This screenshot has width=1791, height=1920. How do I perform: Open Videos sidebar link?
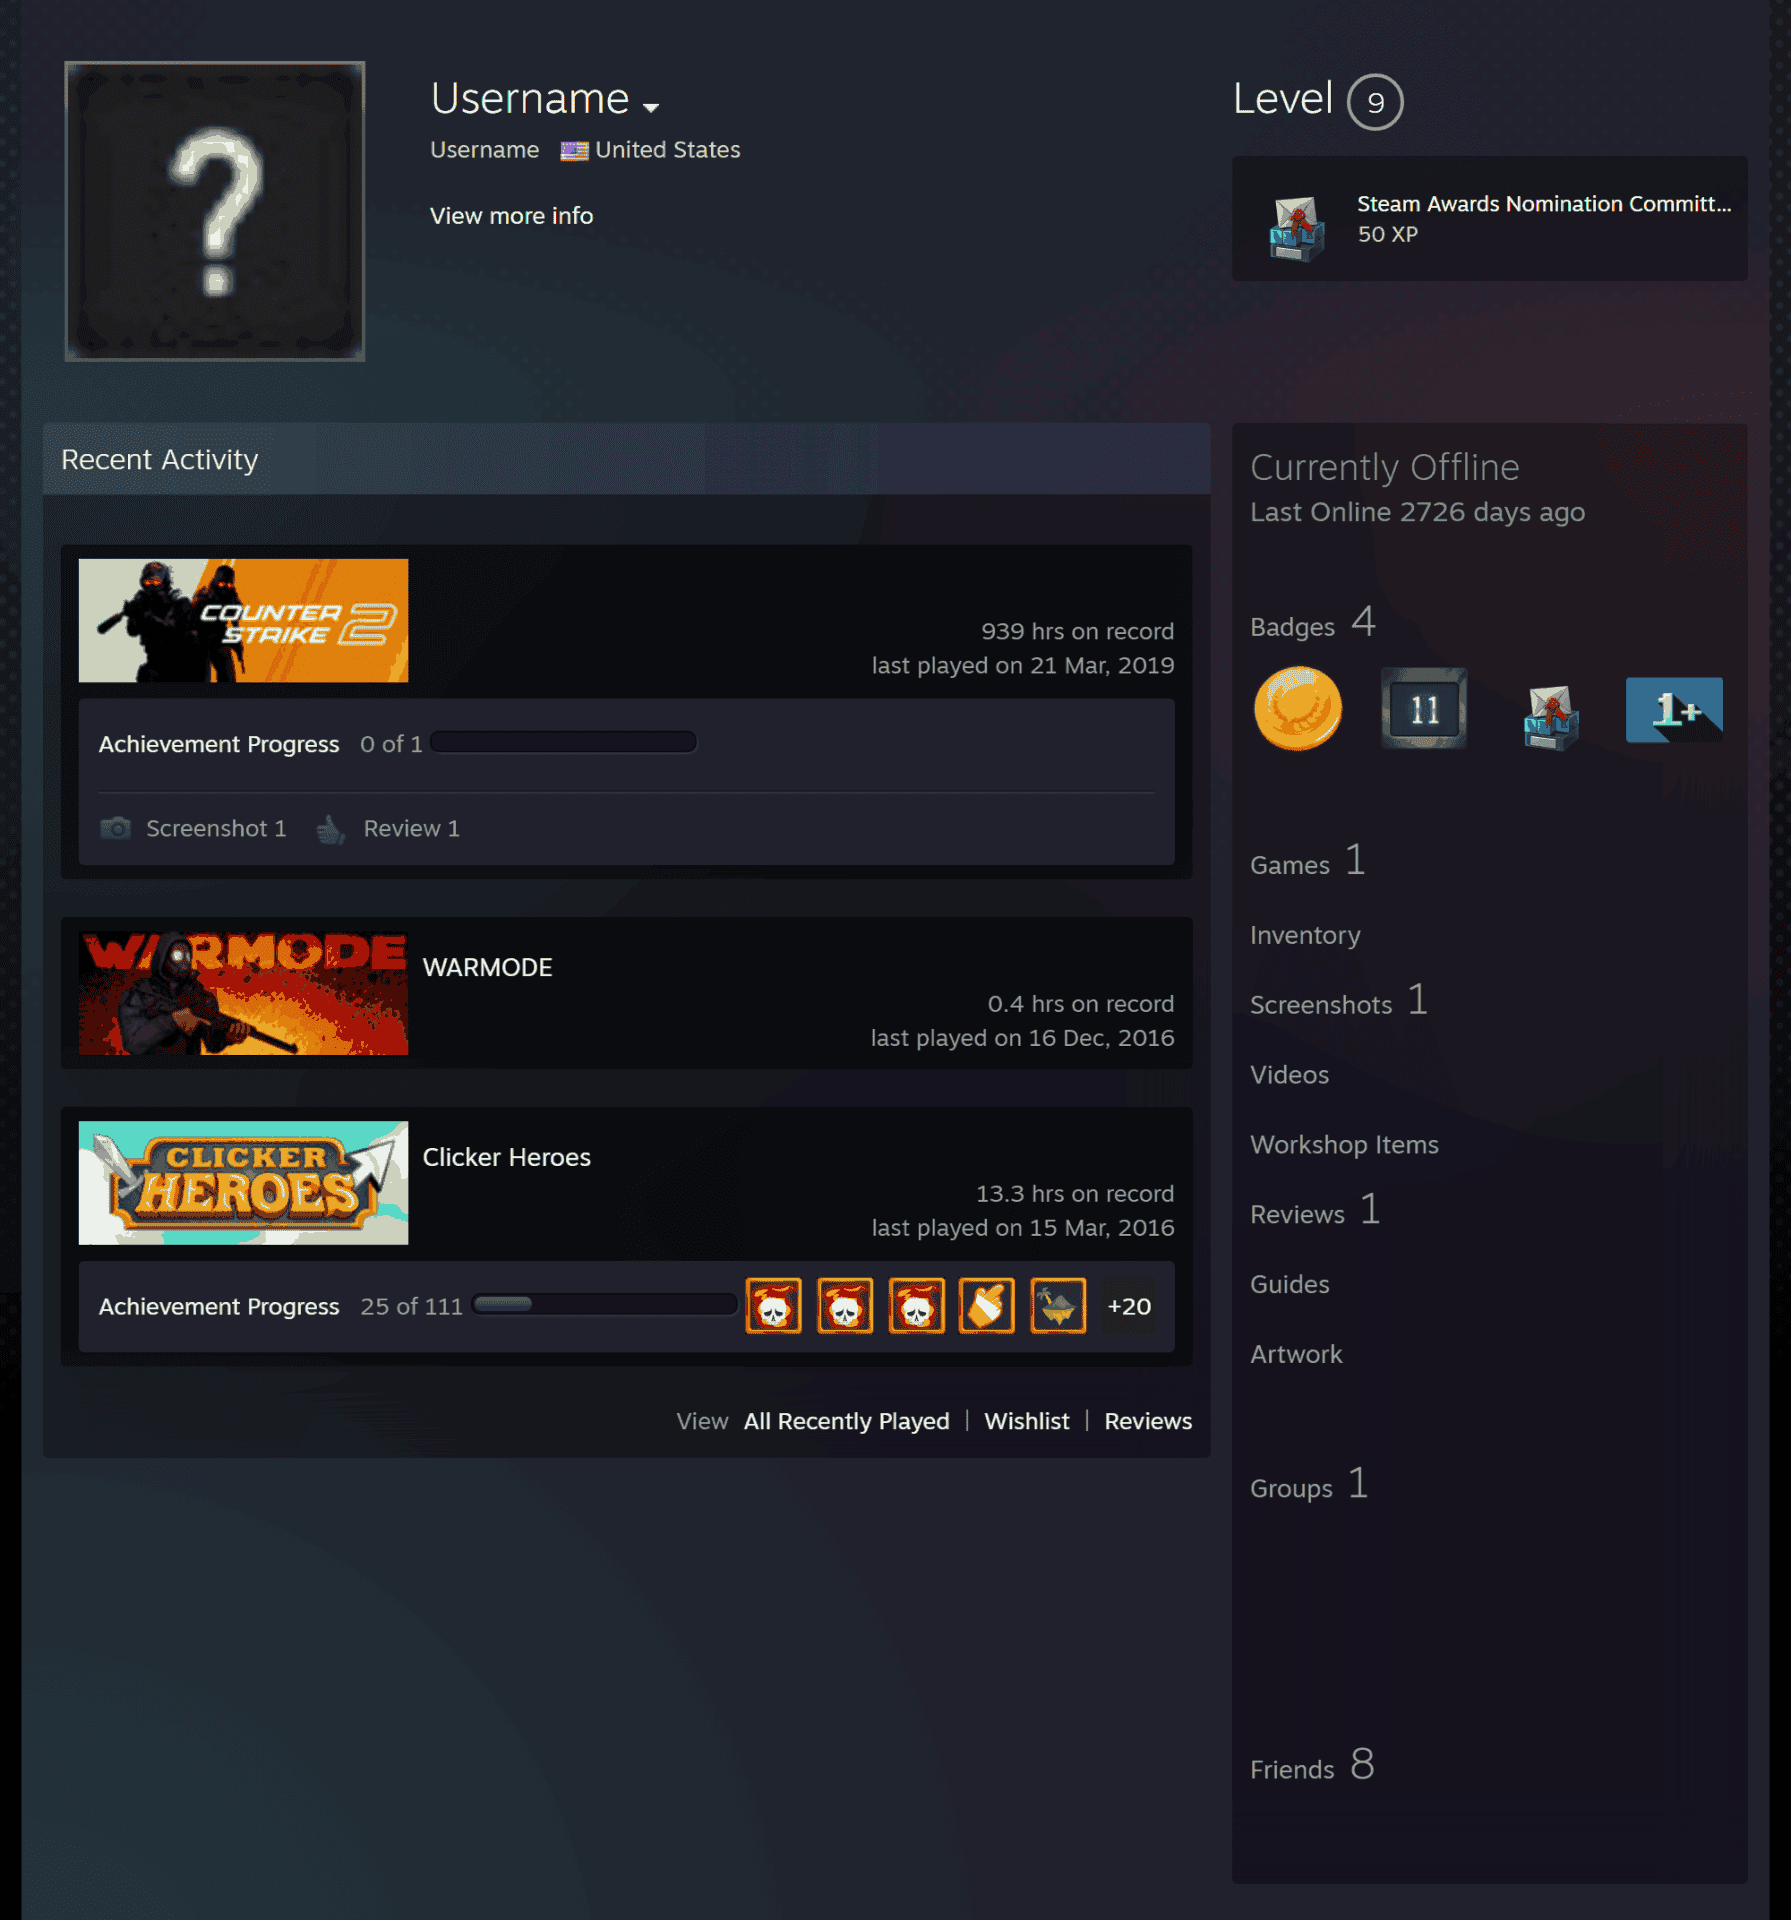tap(1289, 1075)
